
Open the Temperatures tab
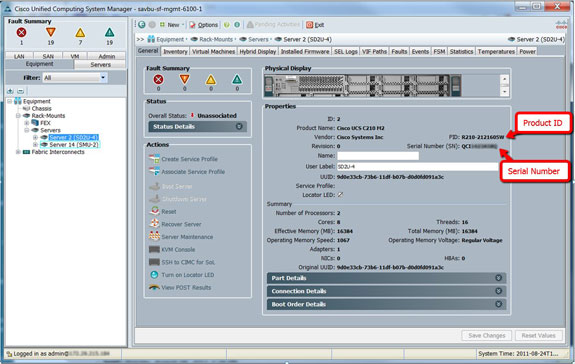(496, 52)
